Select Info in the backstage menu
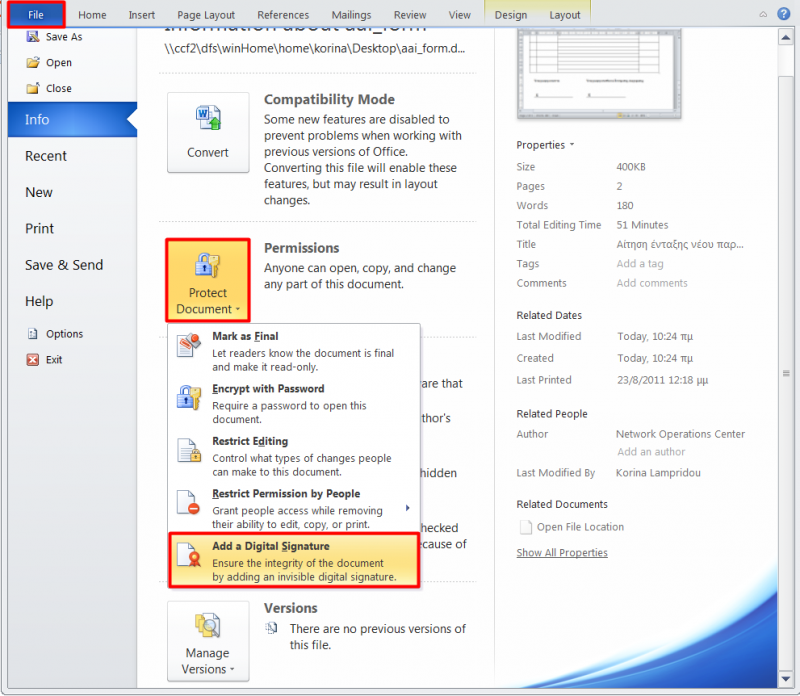Image resolution: width=800 pixels, height=696 pixels. coord(72,119)
